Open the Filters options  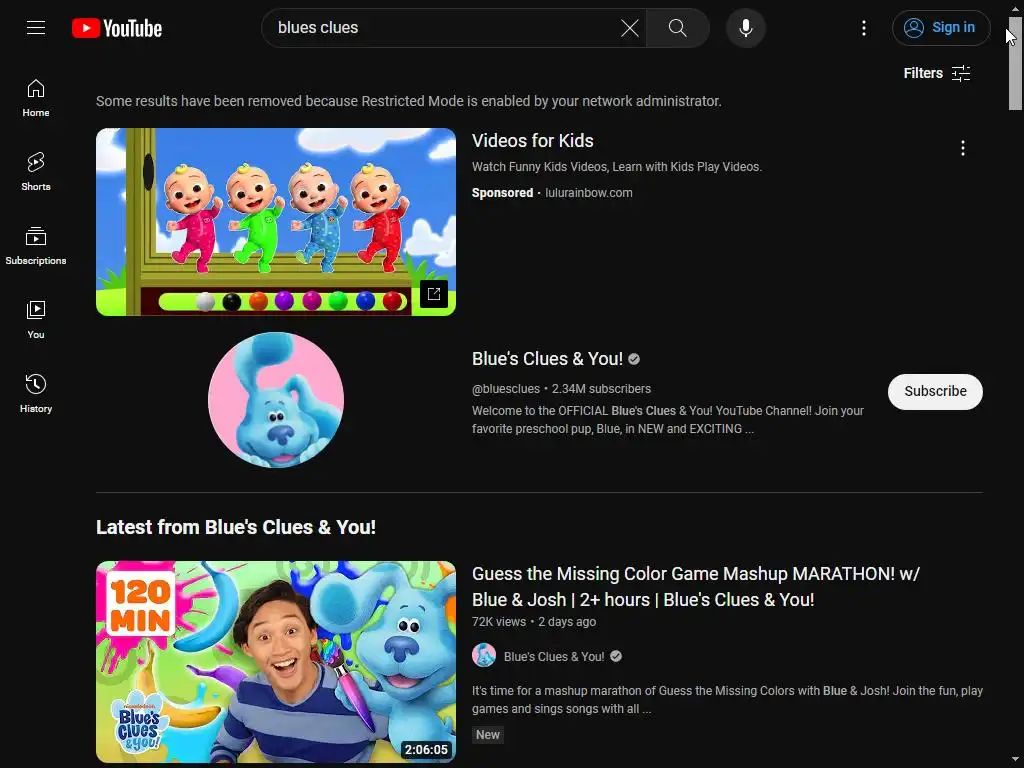click(x=936, y=73)
